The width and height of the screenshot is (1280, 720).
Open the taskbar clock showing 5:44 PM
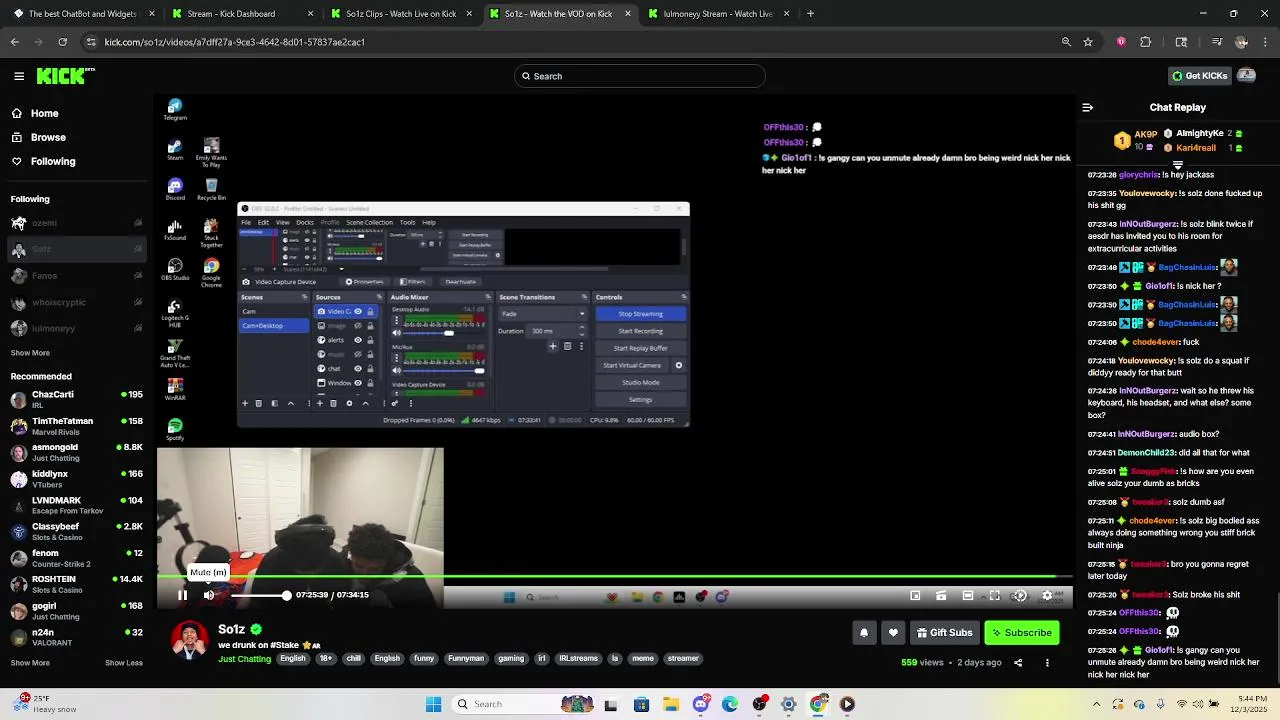tap(1251, 704)
